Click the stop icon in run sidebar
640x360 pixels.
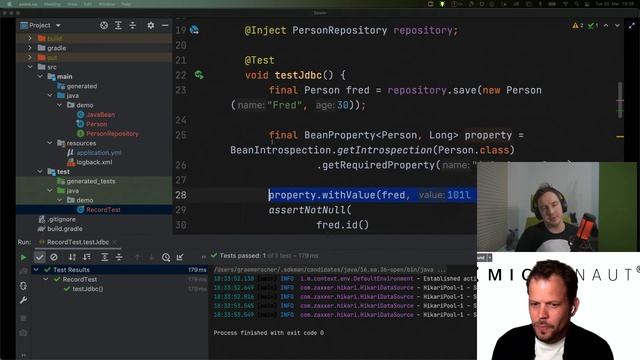(x=23, y=318)
